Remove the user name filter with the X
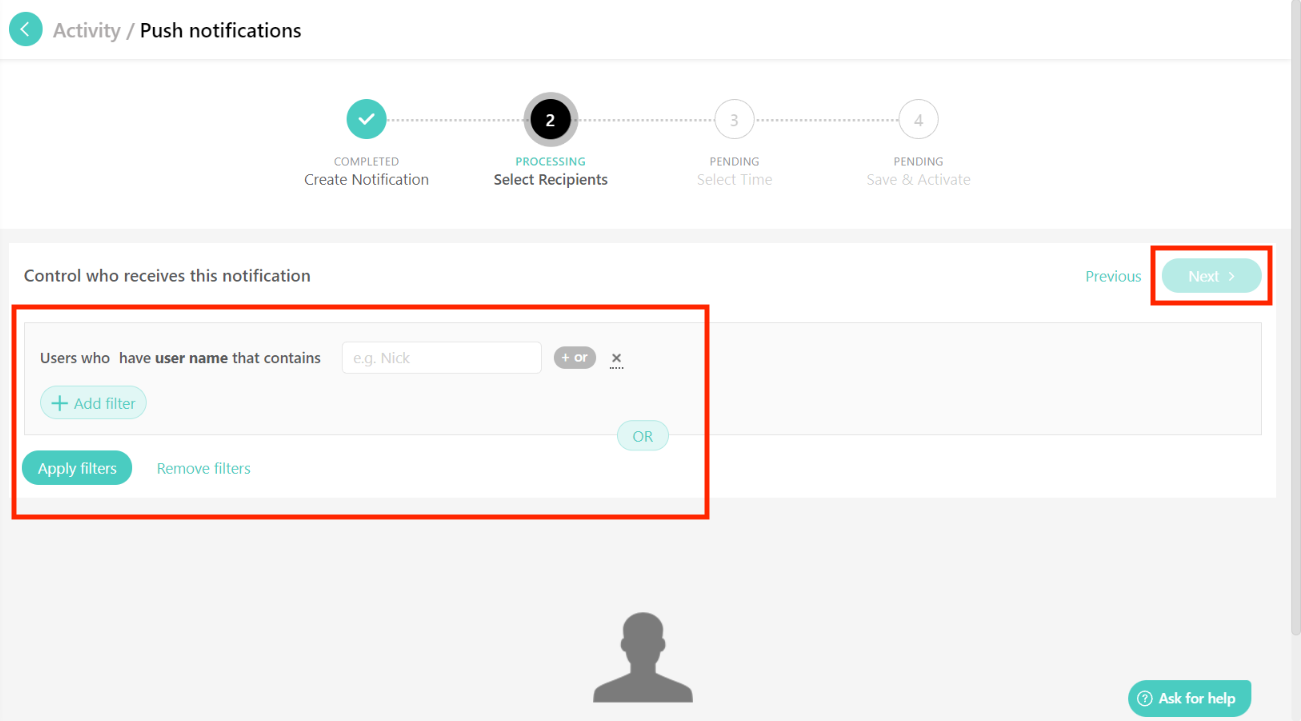This screenshot has width=1301, height=721. coord(616,357)
